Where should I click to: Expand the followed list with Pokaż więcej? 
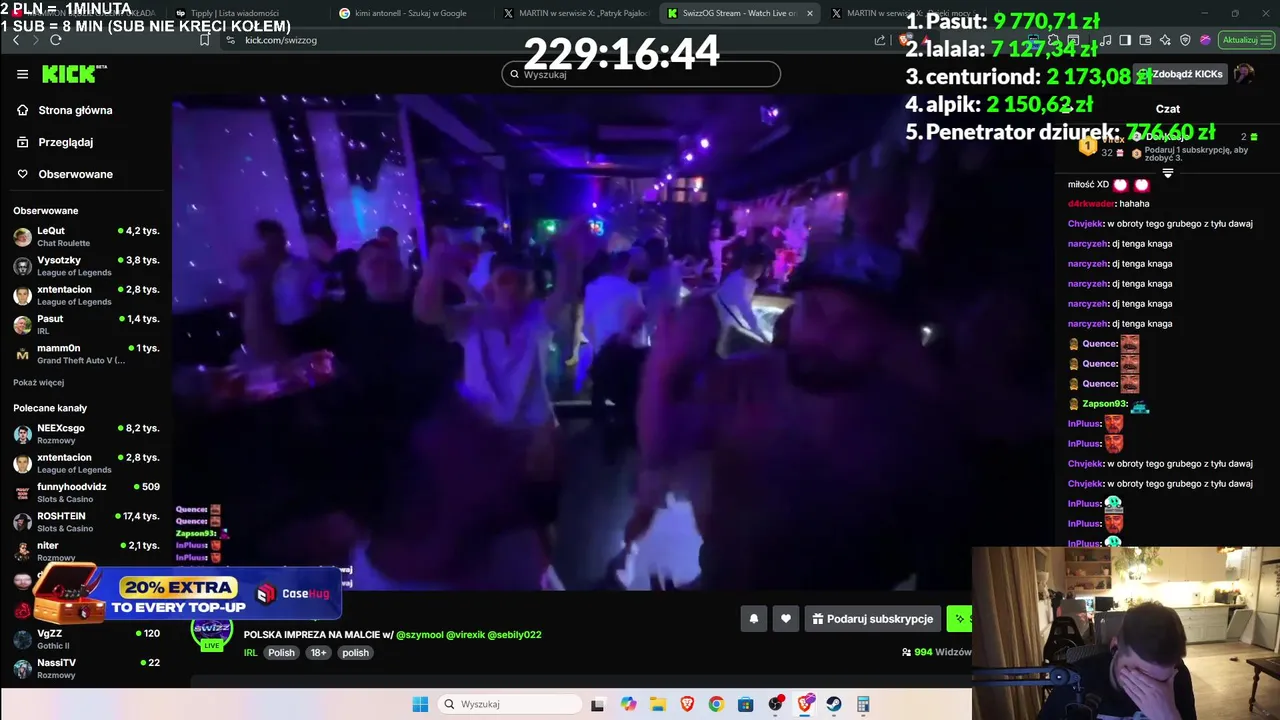[x=39, y=382]
